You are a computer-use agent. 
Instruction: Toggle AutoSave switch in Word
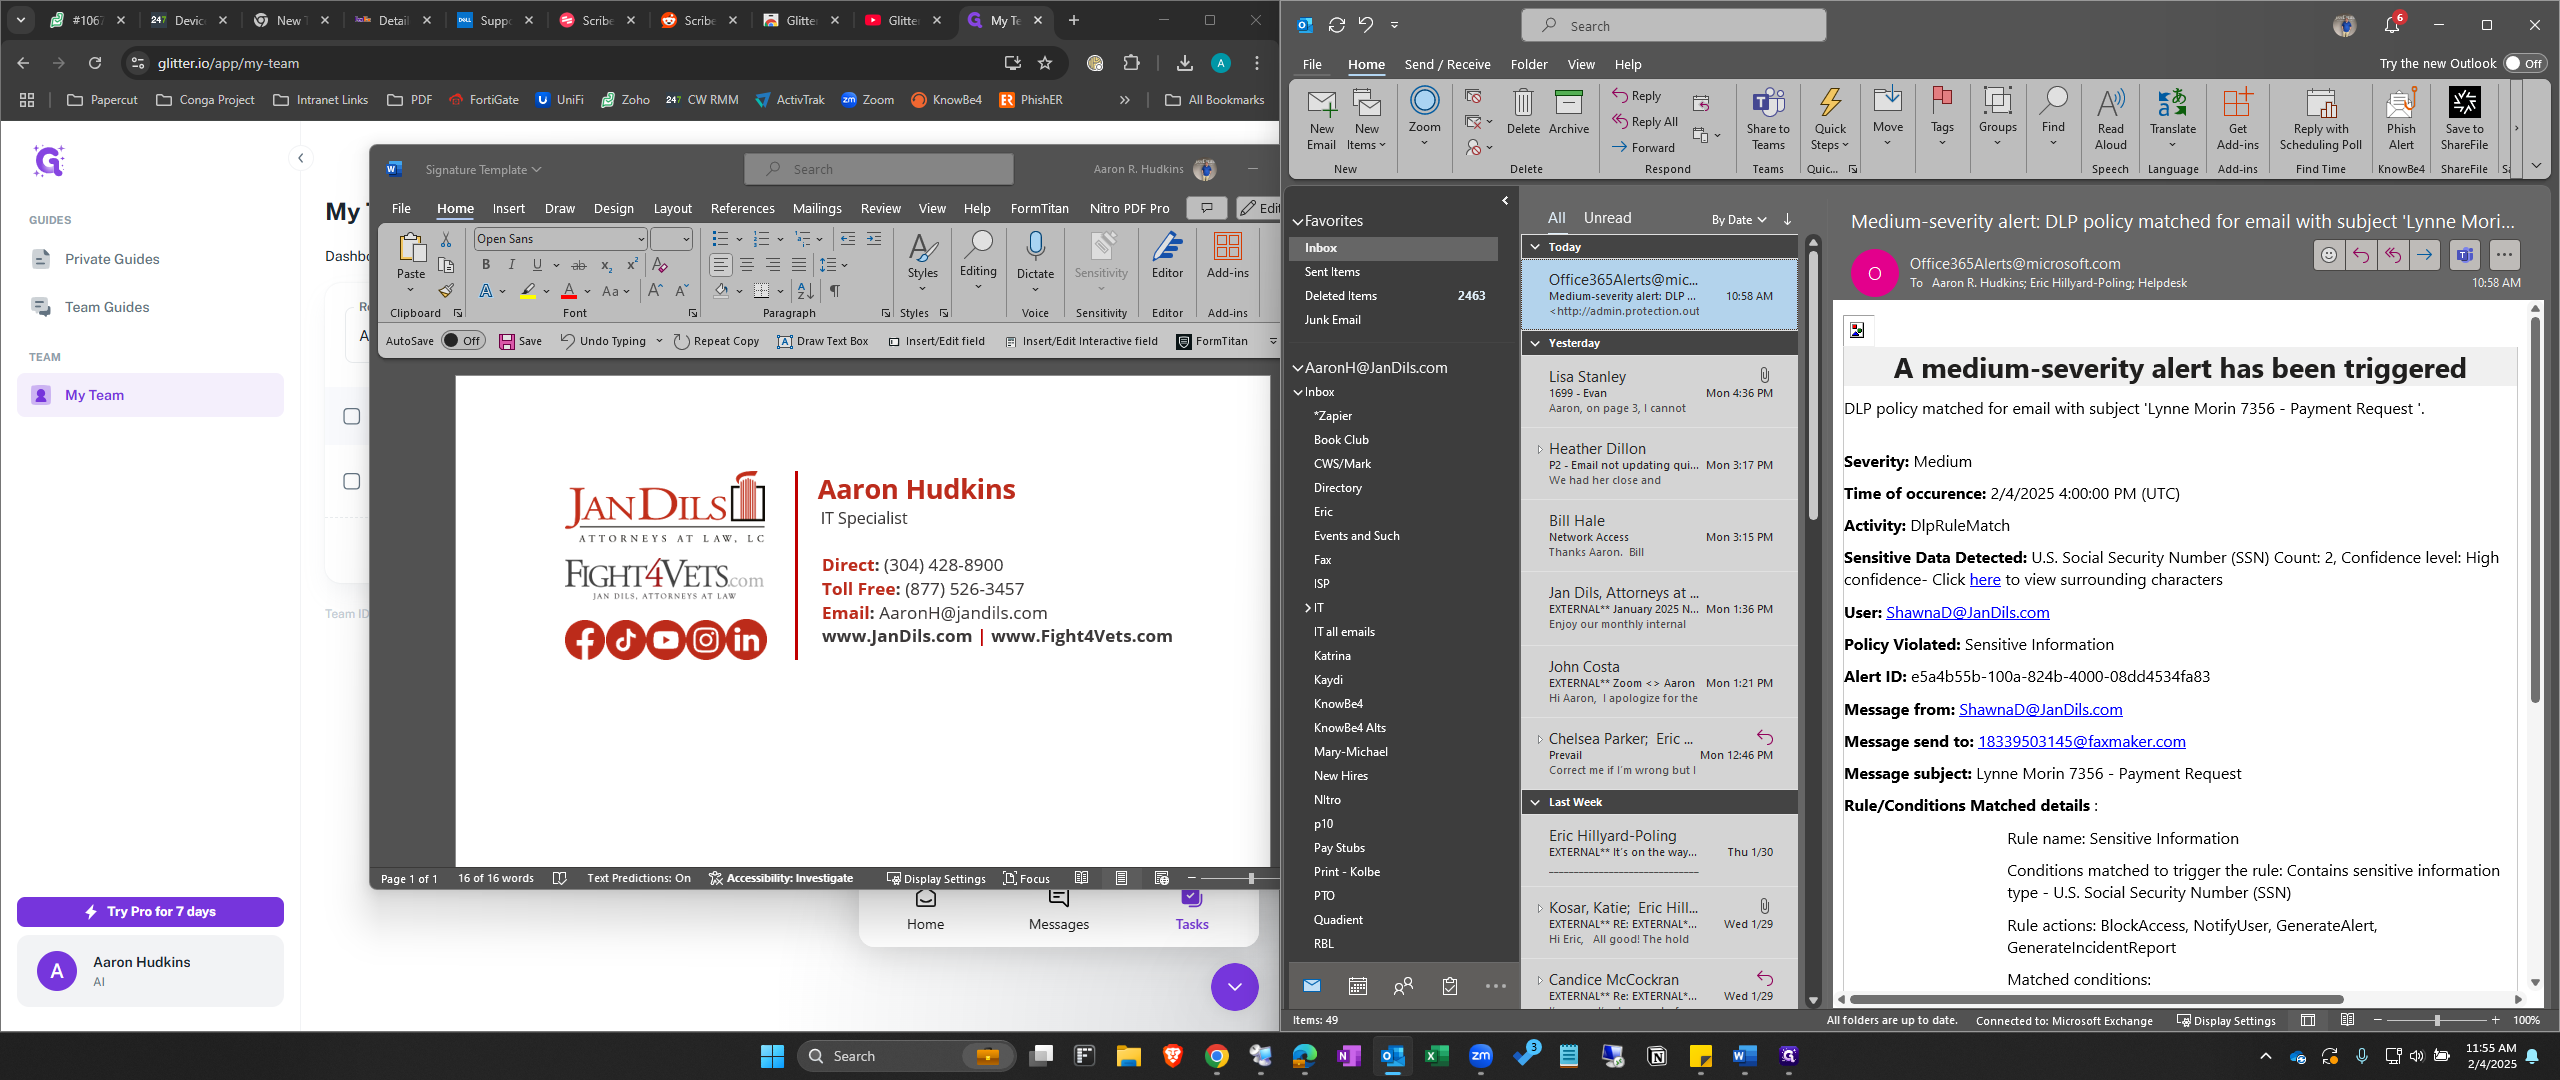tap(463, 341)
